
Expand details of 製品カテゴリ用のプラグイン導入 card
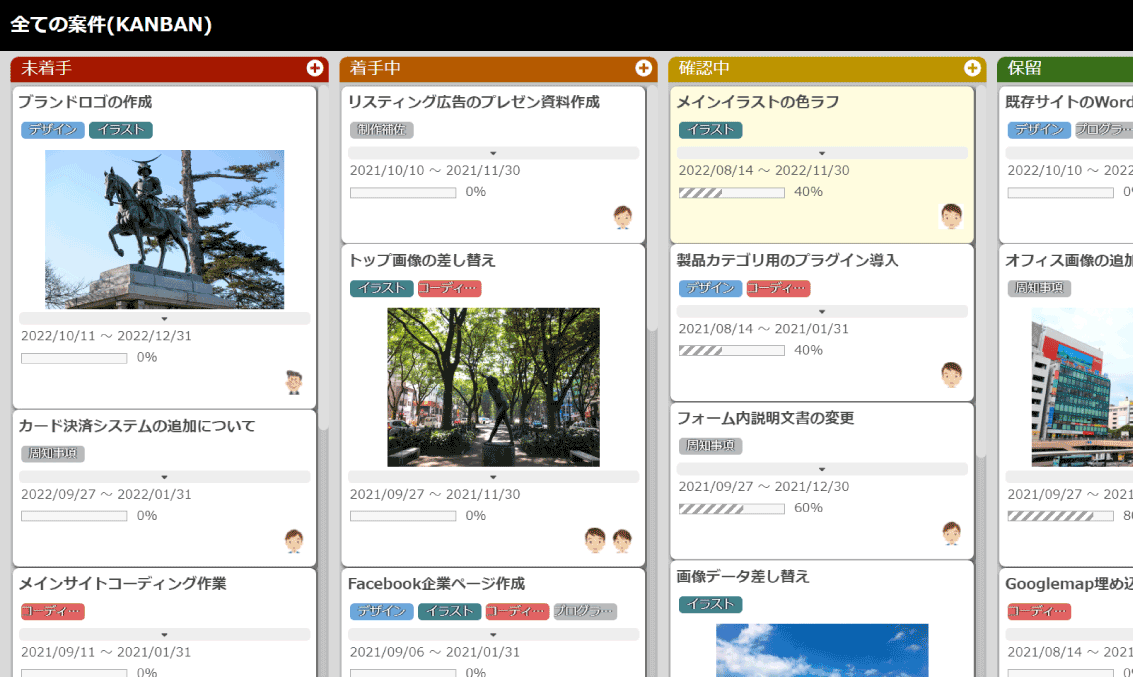pyautogui.click(x=822, y=311)
